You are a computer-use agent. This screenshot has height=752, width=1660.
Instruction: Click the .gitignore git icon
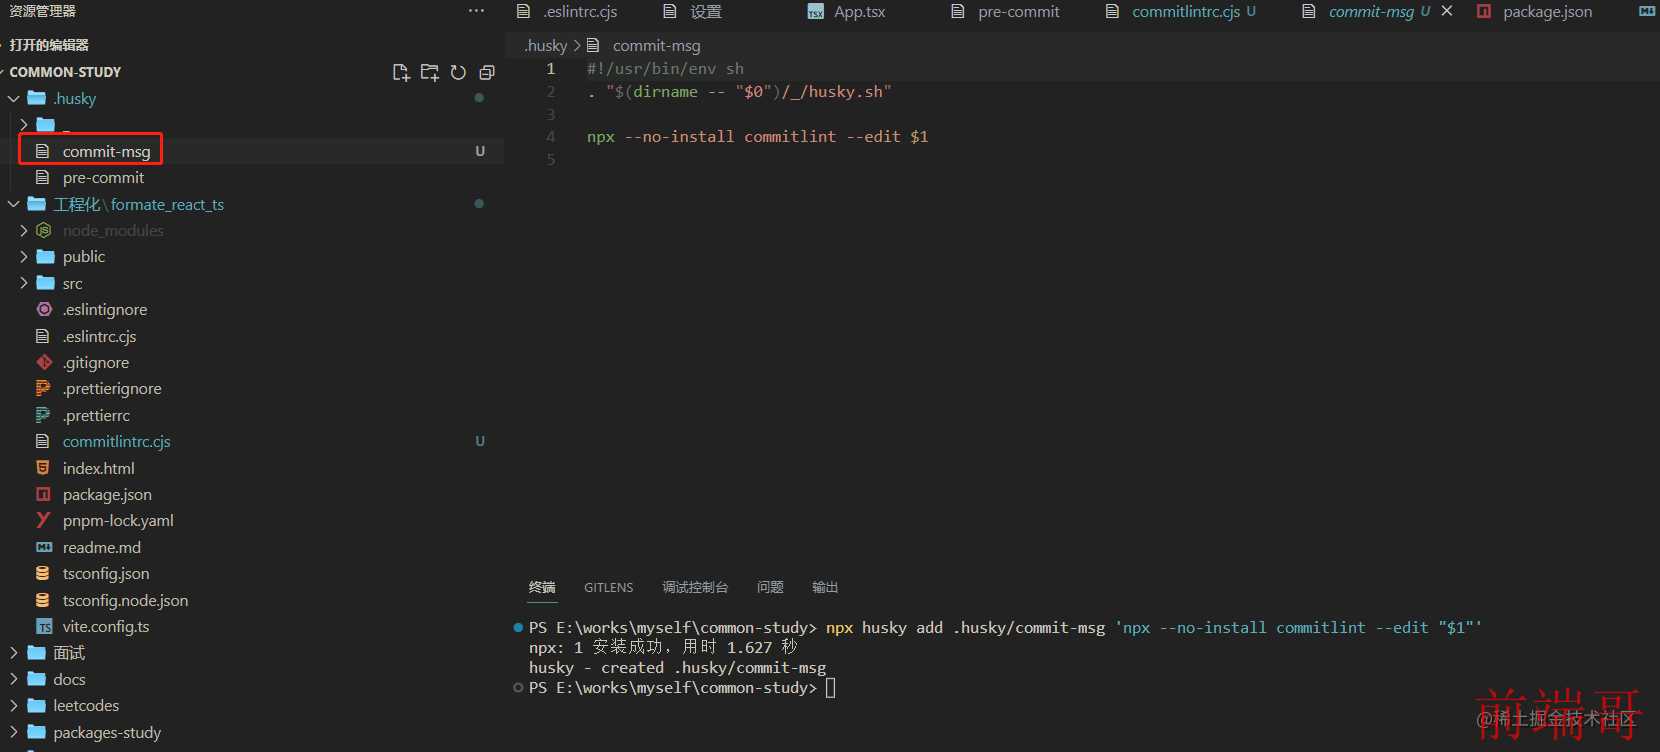44,362
